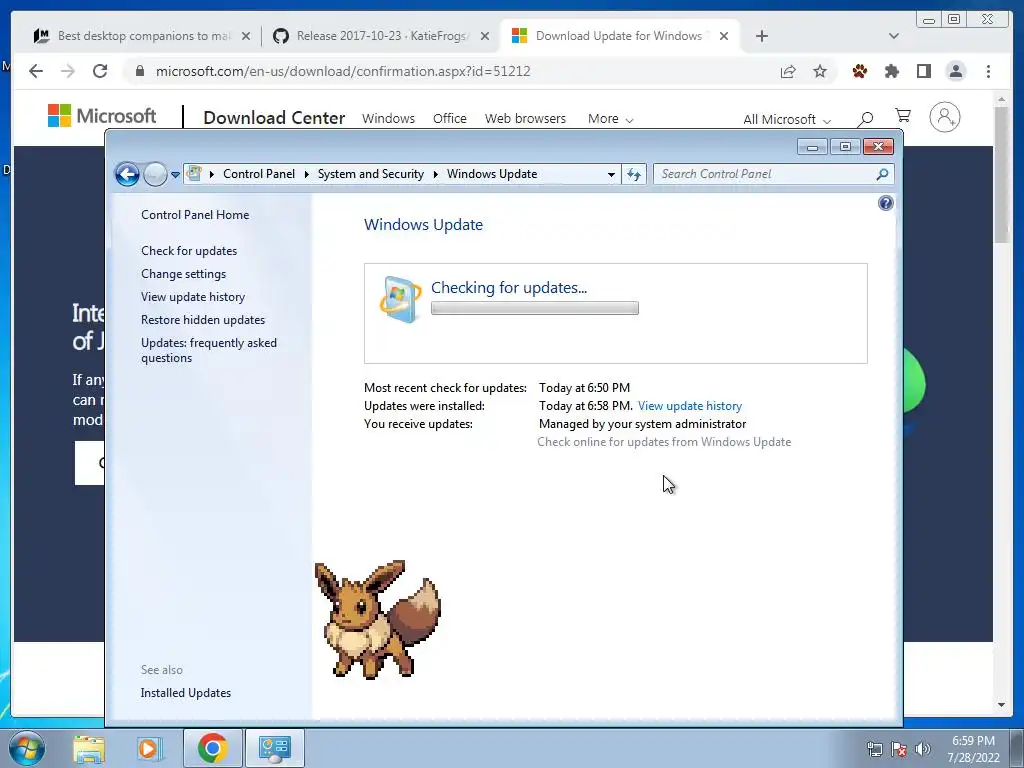Screen dimensions: 1024x768
Task: Expand Chrome tab search chevron
Action: [x=894, y=36]
